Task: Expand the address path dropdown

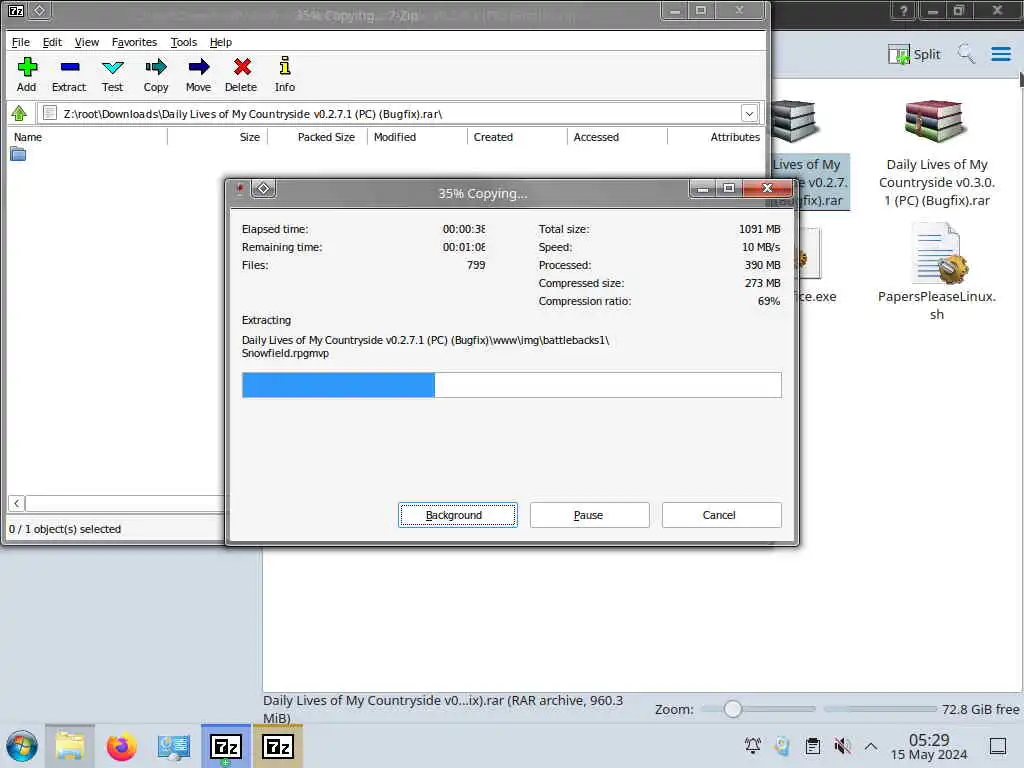Action: pyautogui.click(x=750, y=114)
